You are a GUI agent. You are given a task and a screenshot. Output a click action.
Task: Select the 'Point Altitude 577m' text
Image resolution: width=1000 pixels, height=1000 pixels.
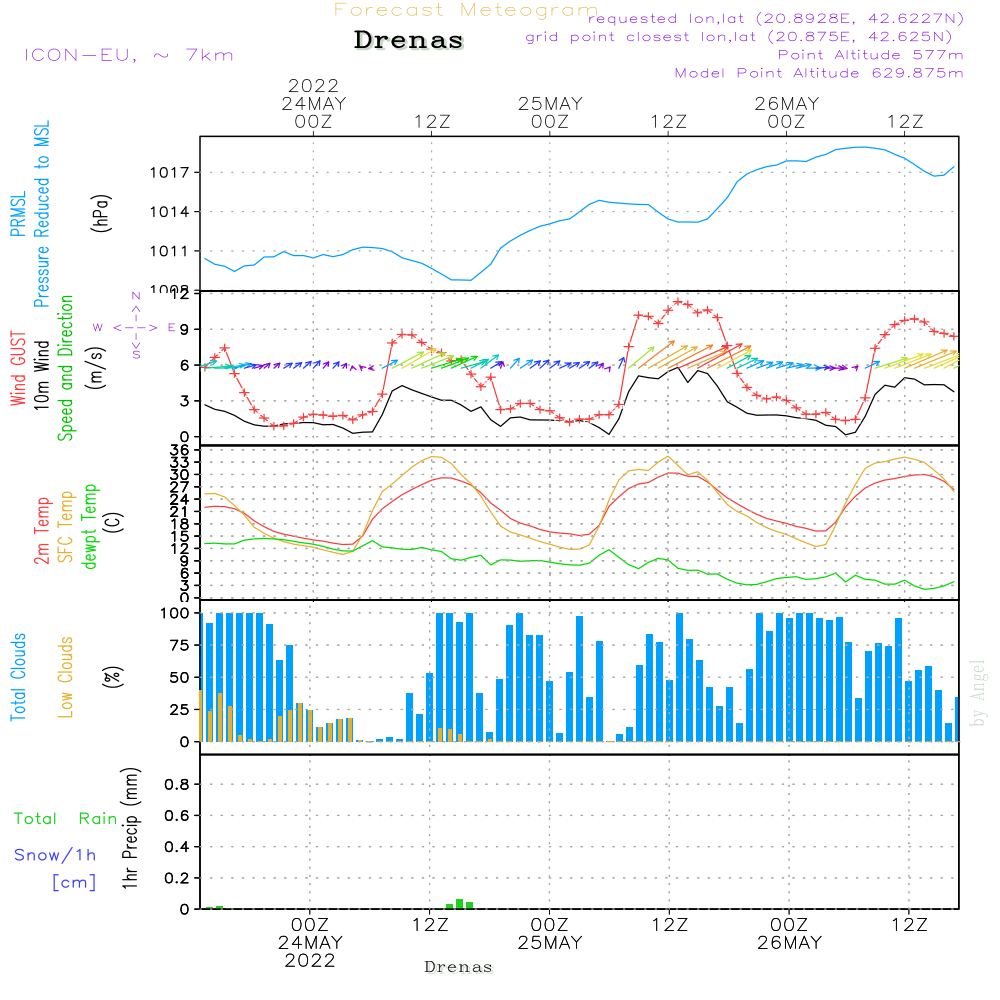click(871, 55)
